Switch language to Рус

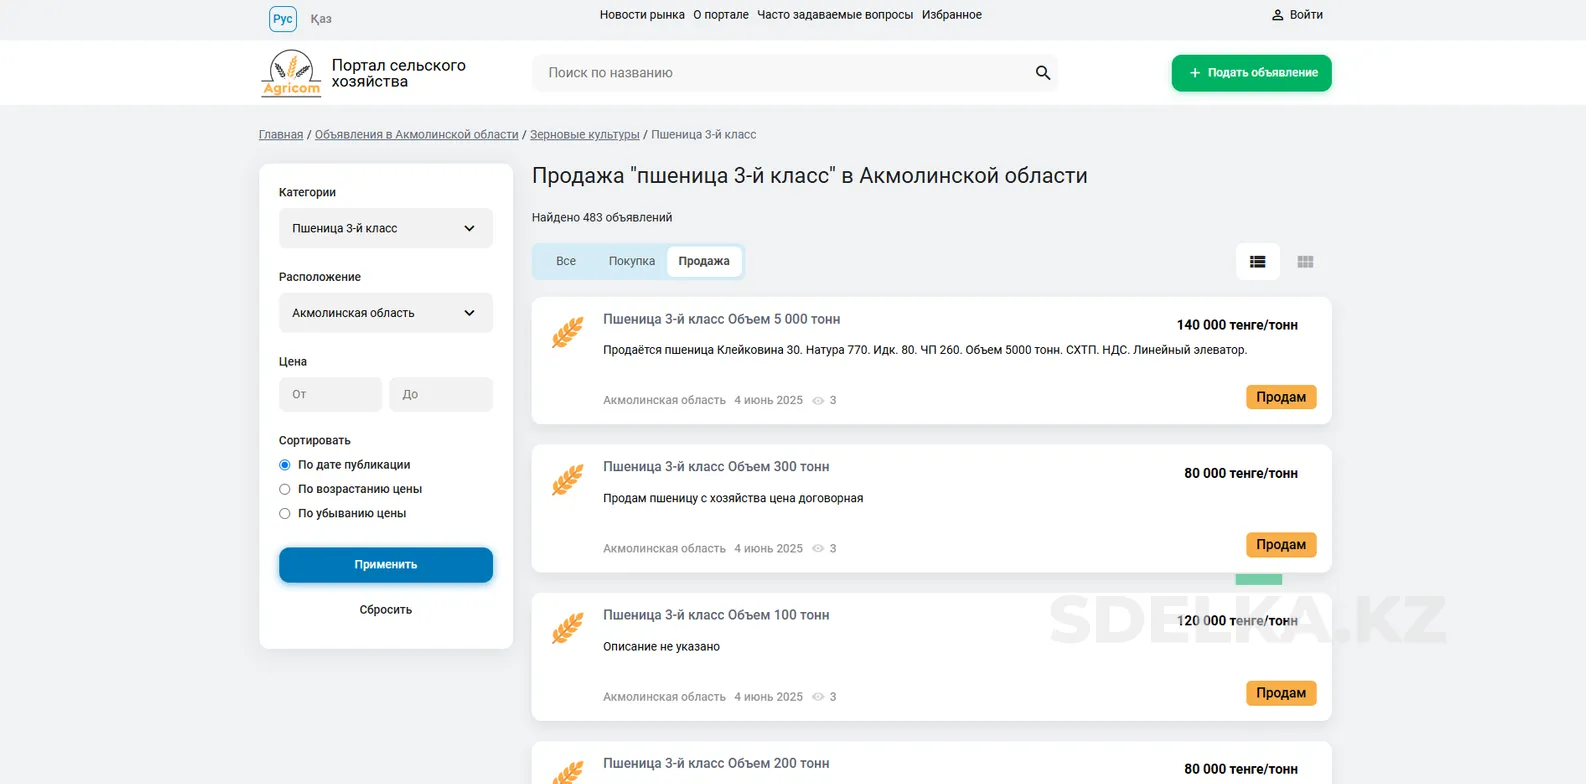[283, 19]
